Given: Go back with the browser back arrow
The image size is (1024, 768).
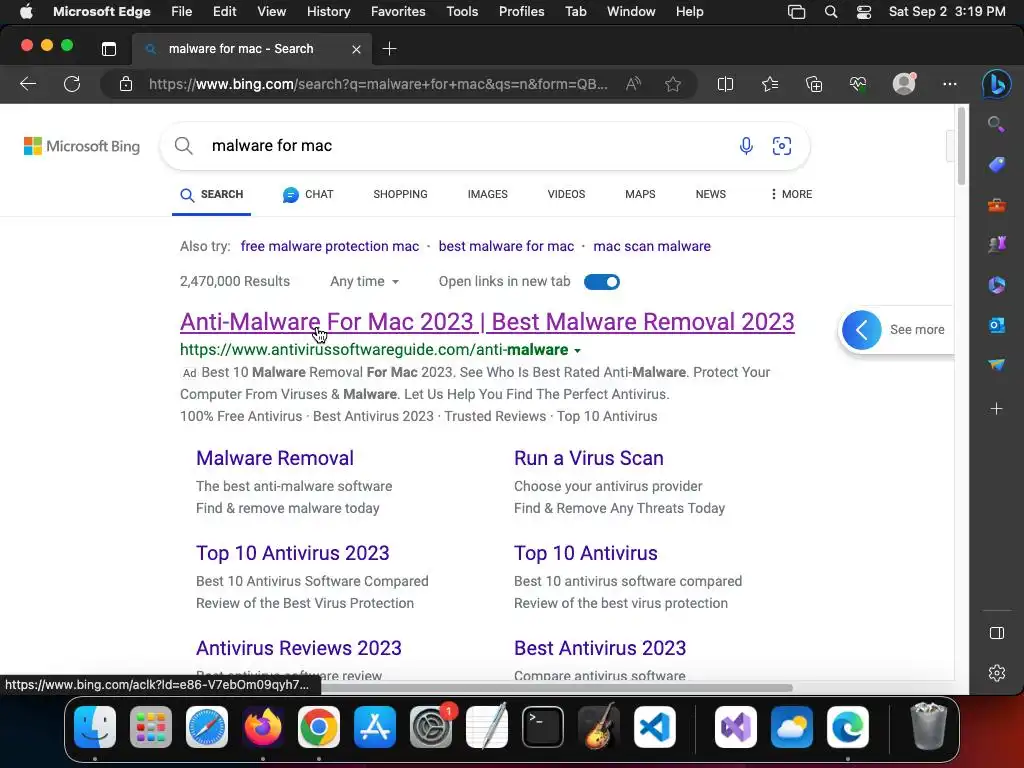Looking at the screenshot, I should 28,84.
